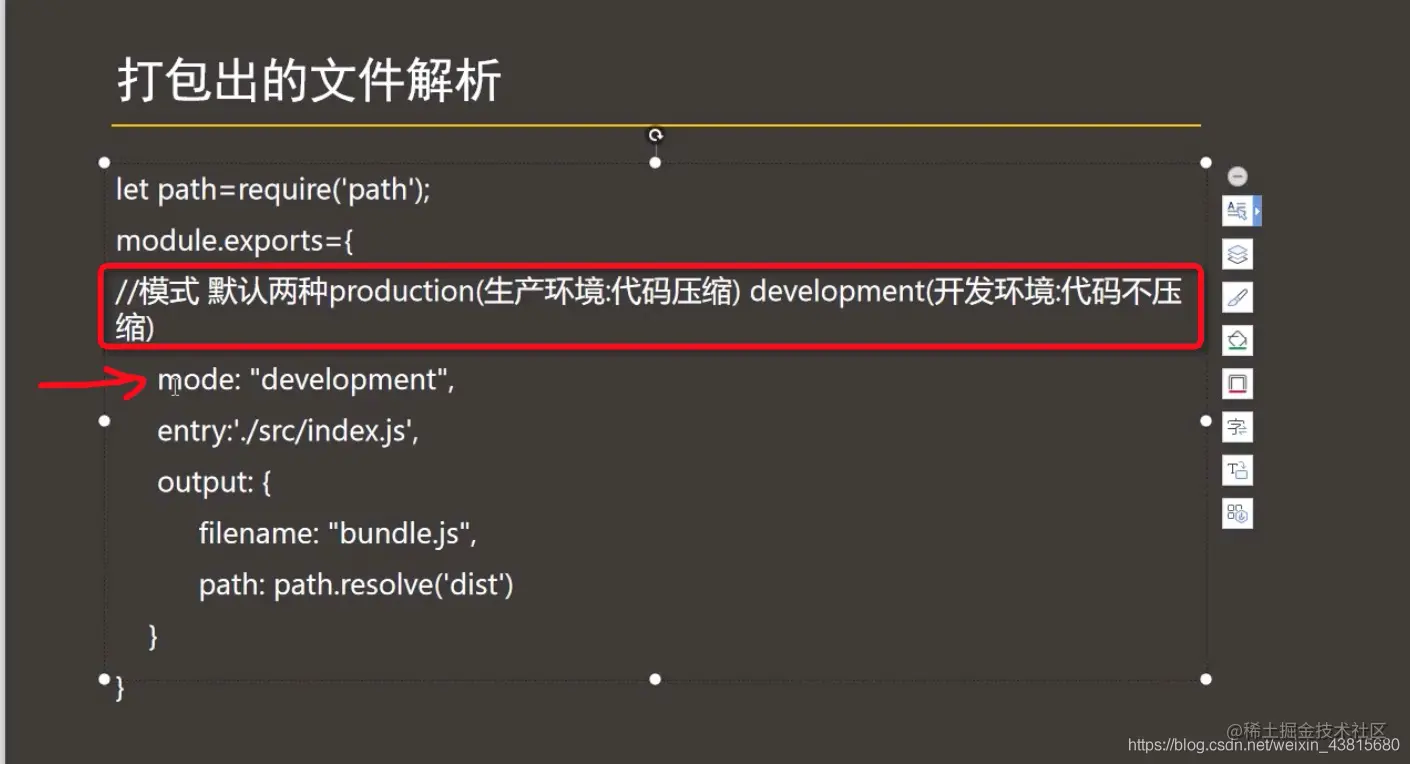This screenshot has width=1410, height=764.
Task: Select the rotation handle above the text box
Action: [655, 135]
